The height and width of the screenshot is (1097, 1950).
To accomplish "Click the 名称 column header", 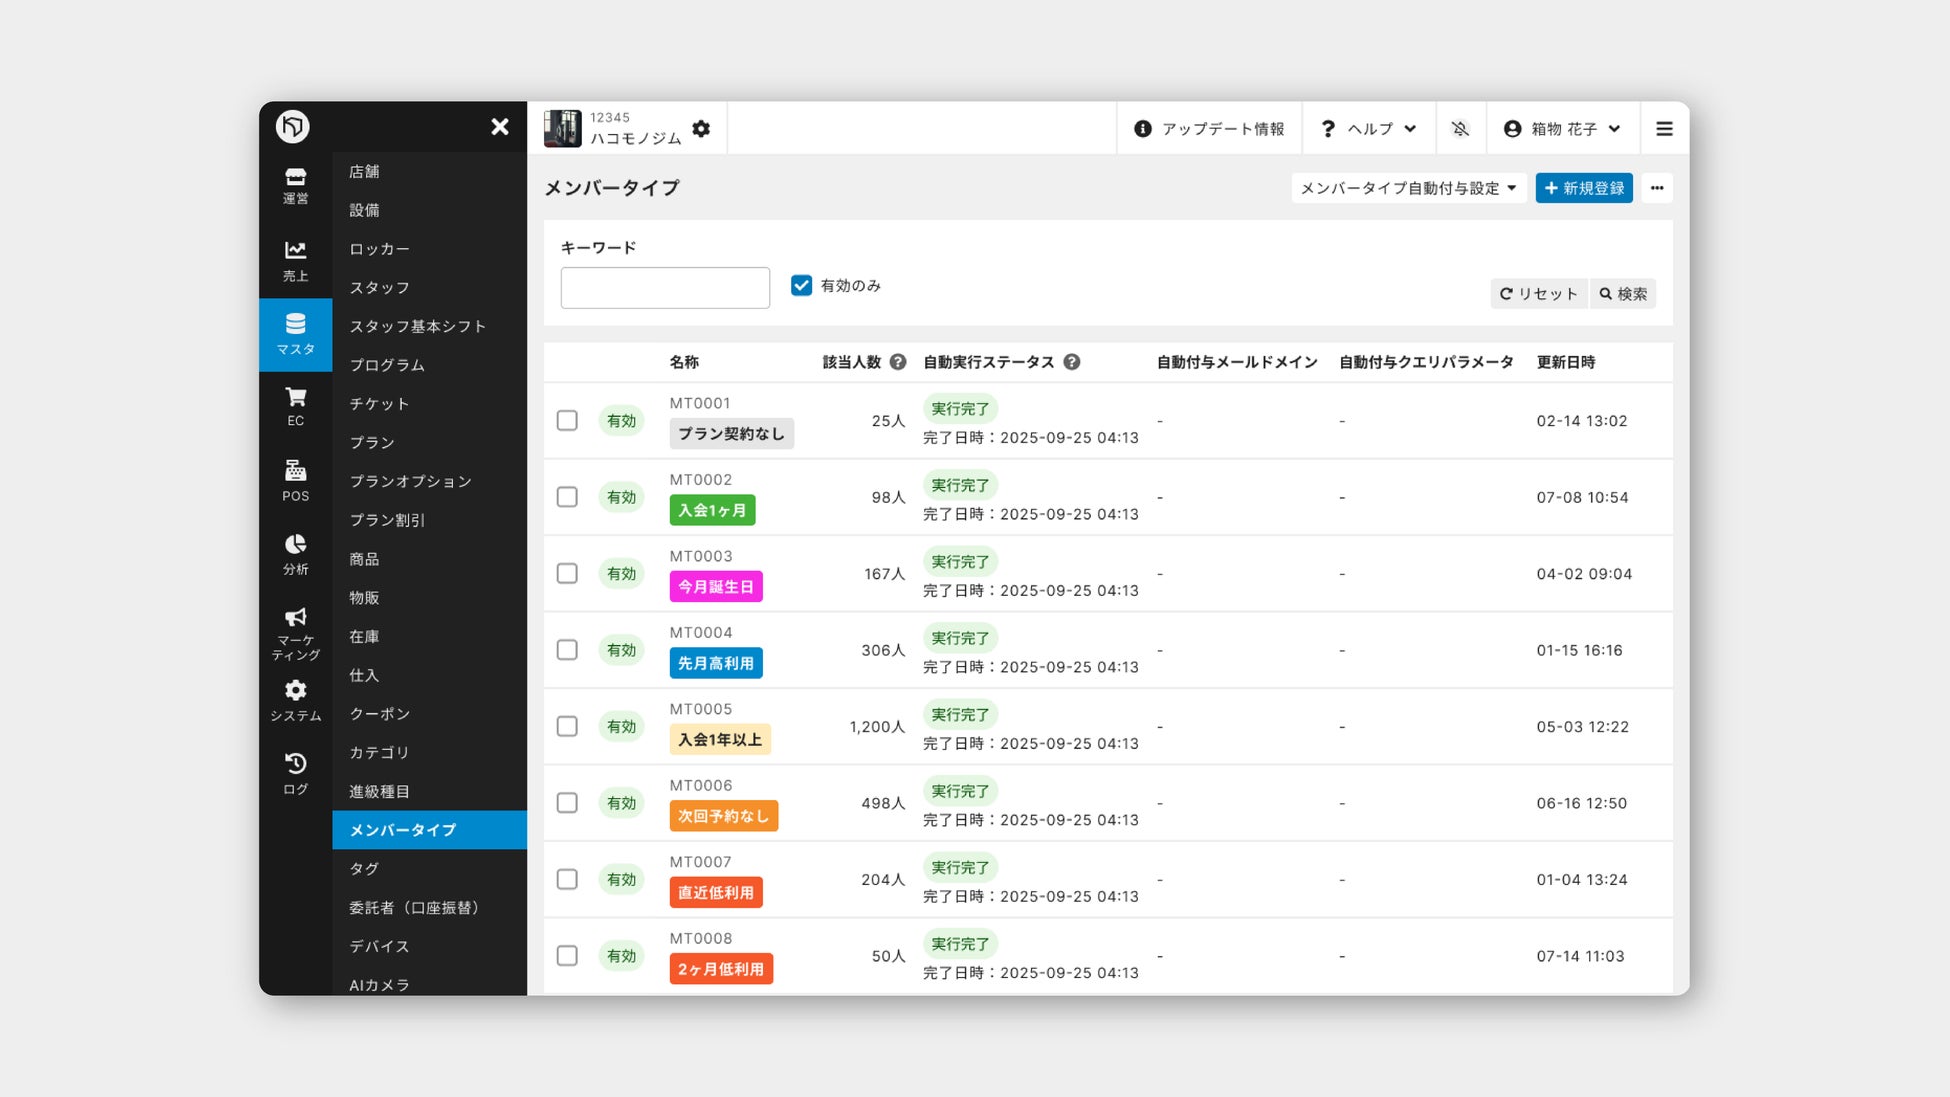I will pyautogui.click(x=684, y=362).
